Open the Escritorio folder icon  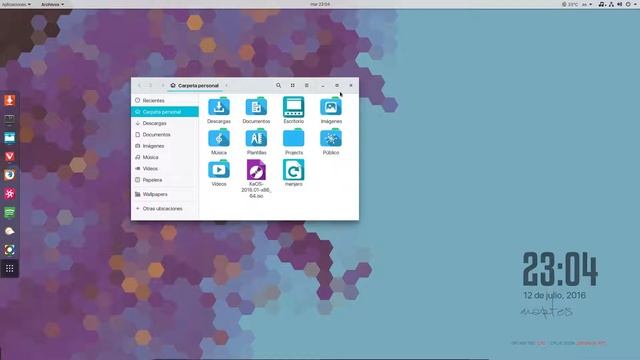click(293, 107)
